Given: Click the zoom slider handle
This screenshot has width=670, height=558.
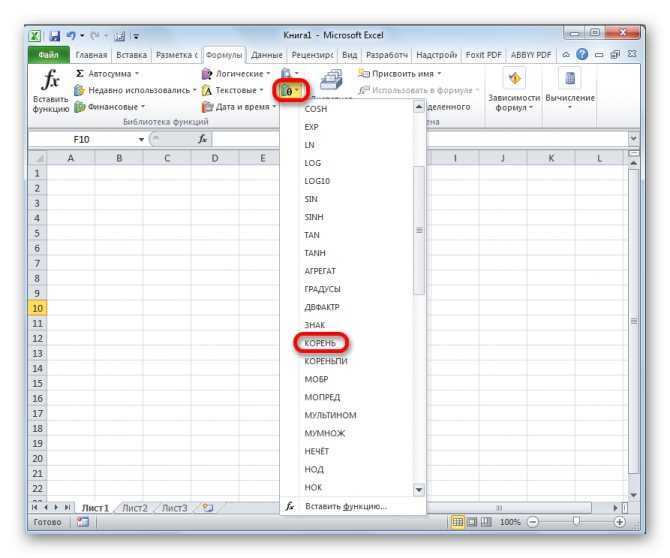Looking at the screenshot, I should tap(576, 521).
